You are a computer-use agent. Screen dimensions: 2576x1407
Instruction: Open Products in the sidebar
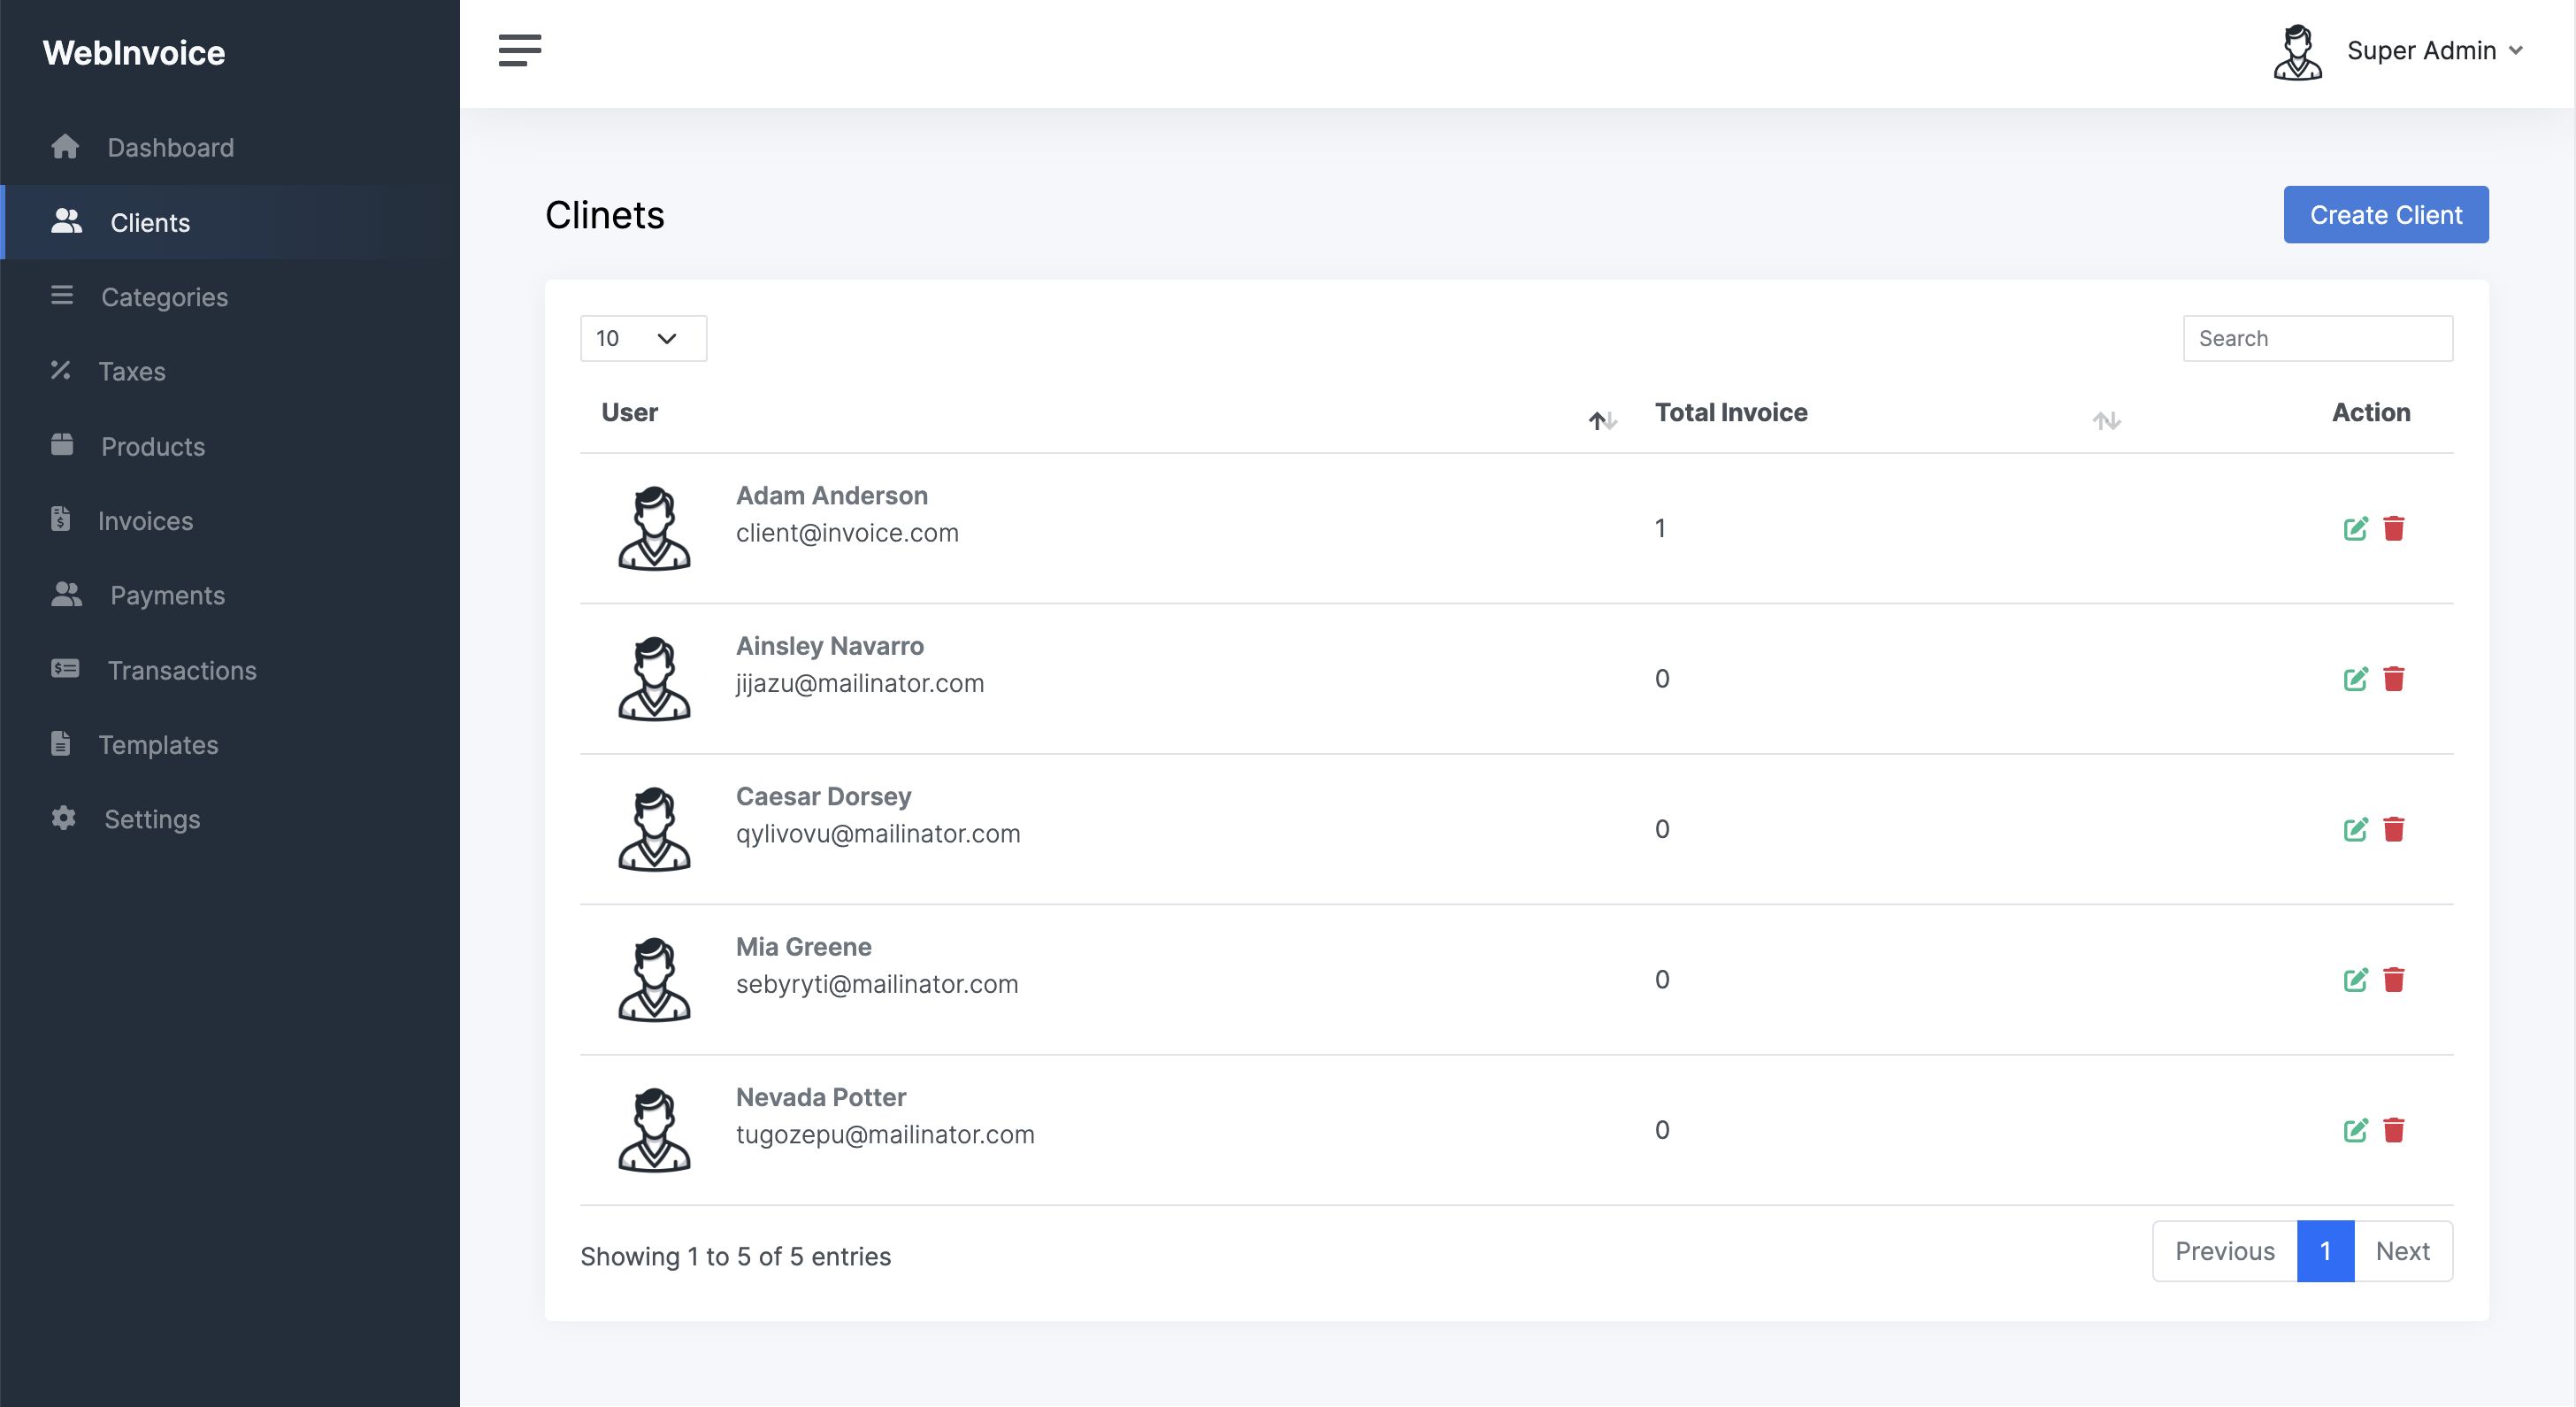tap(152, 446)
